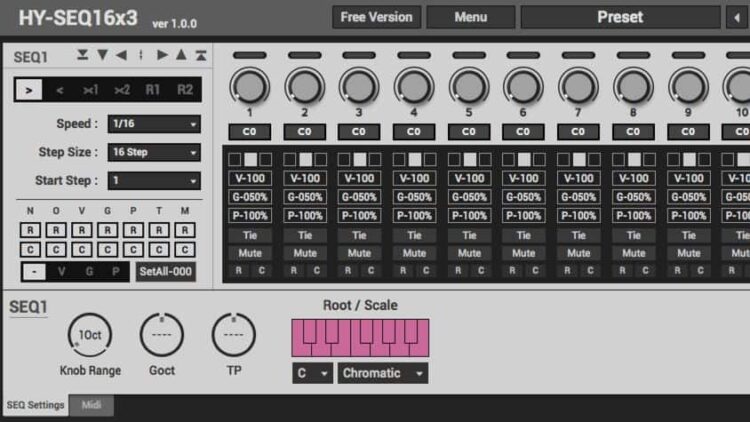
Task: Clear the M column with C
Action: tap(185, 249)
